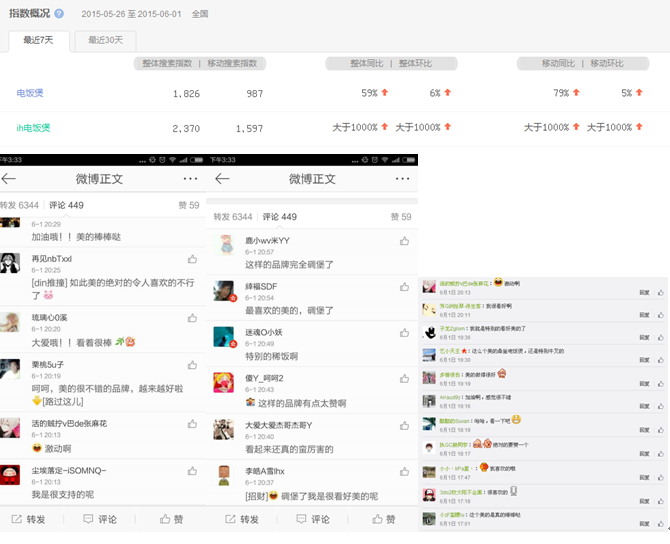Viewport: 670px width, 544px height.
Task: Like the comment by 大爱大爱杰哥杰哥Y
Action: click(x=404, y=426)
